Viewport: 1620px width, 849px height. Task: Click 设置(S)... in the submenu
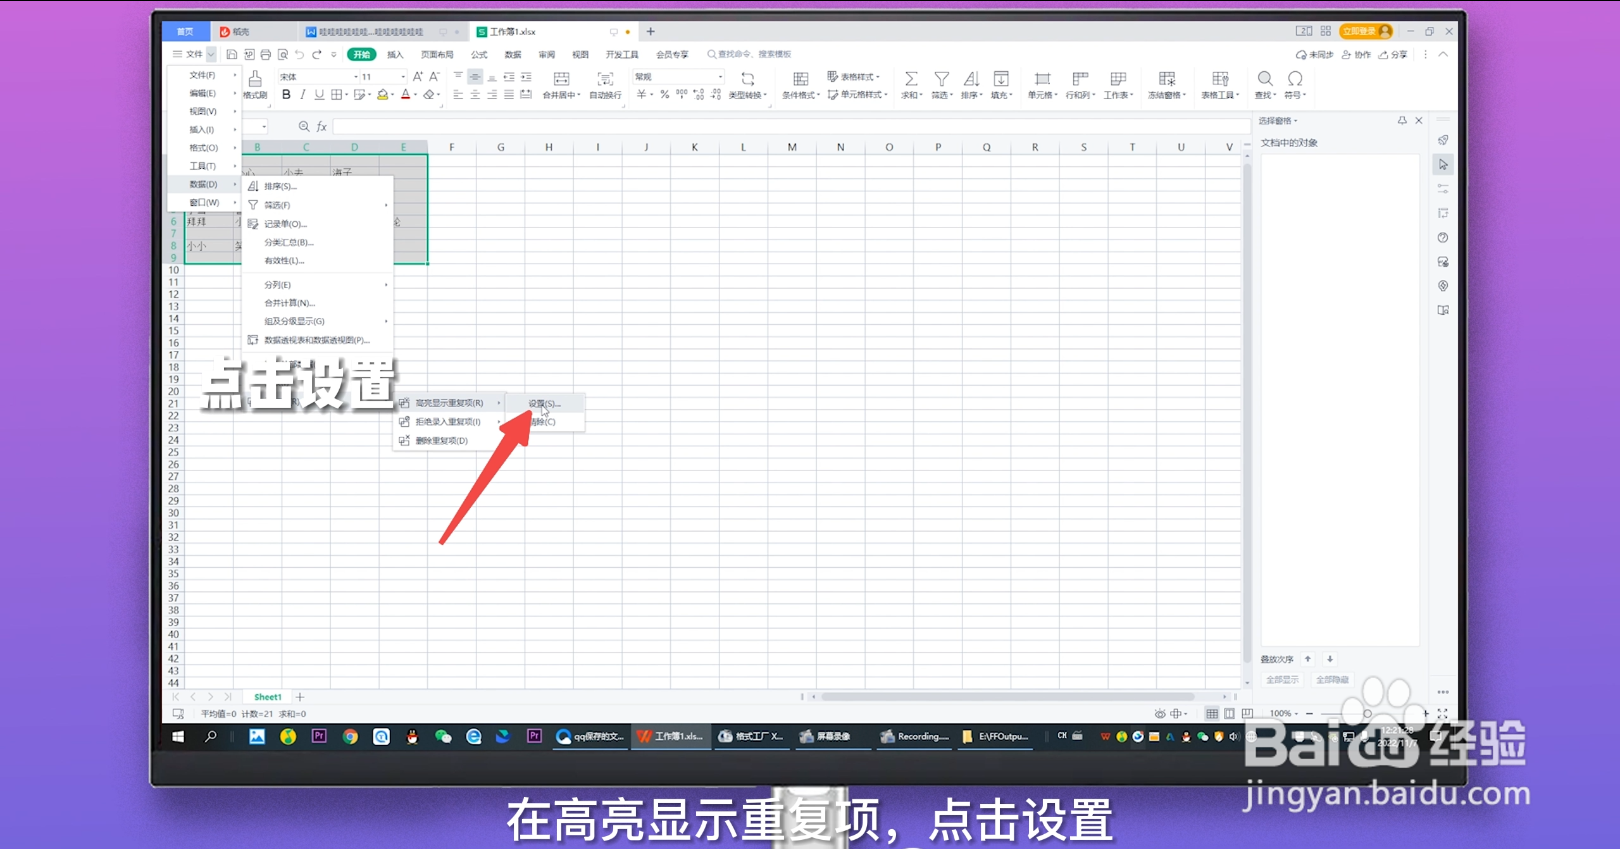545,403
